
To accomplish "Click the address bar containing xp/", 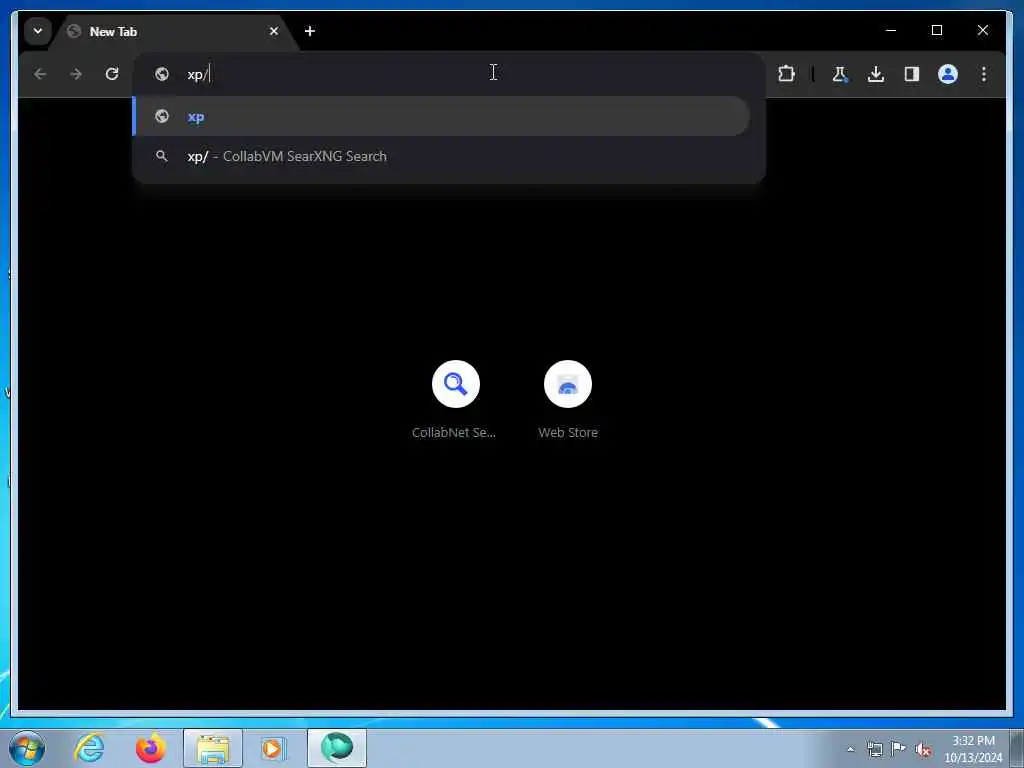I will (x=449, y=74).
